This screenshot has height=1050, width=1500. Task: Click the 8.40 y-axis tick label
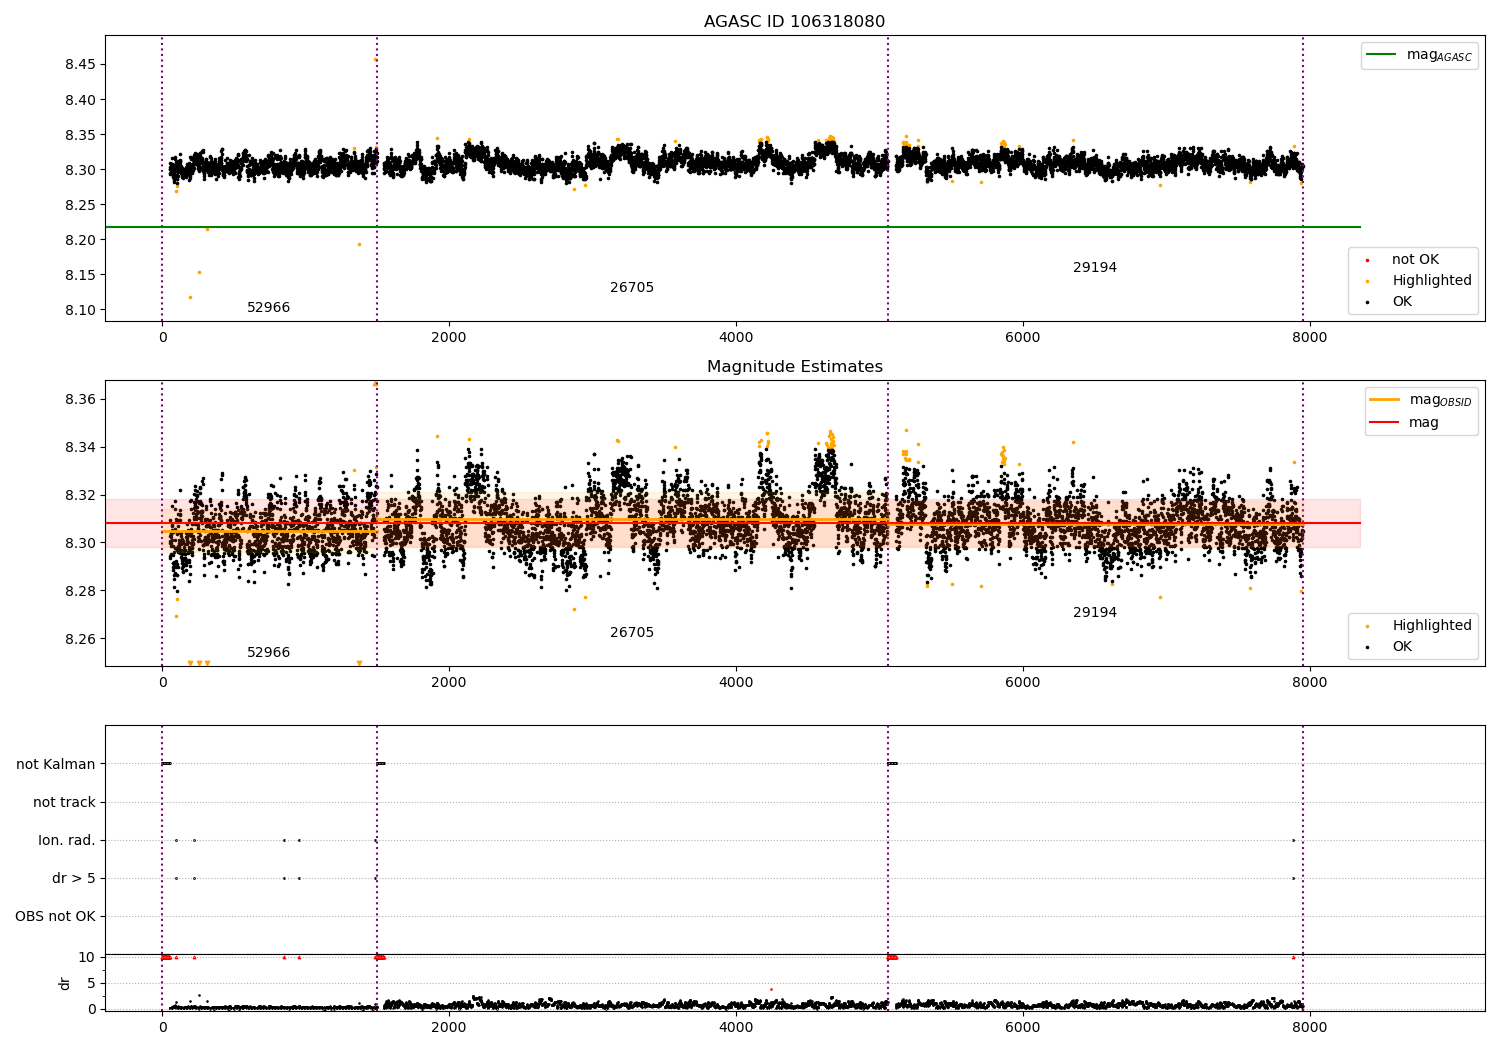click(x=79, y=100)
